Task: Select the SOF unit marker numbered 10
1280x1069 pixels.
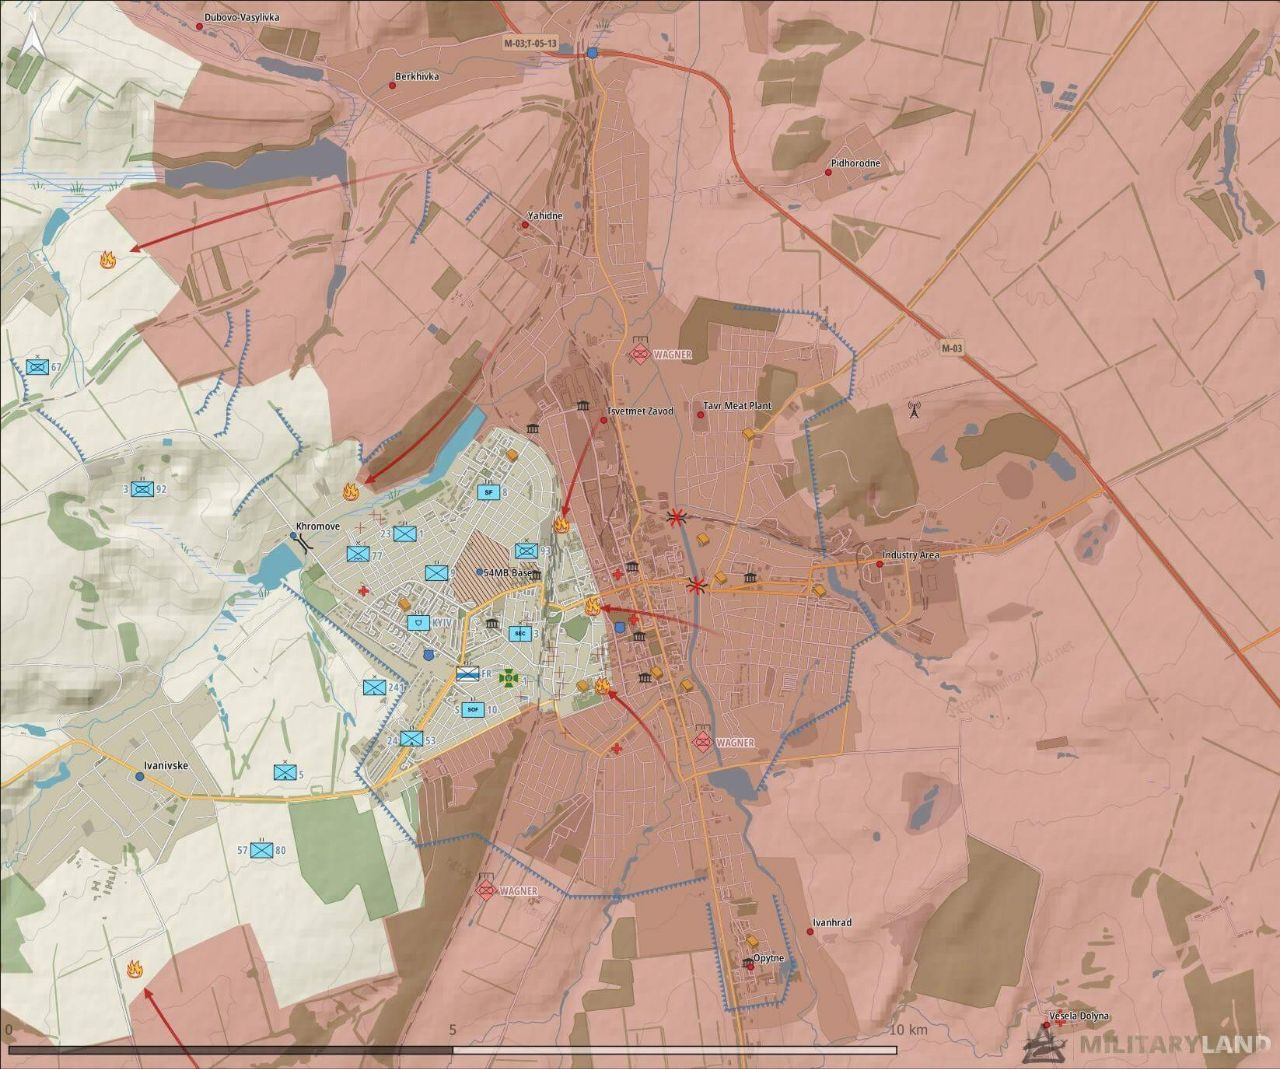Action: [x=474, y=709]
